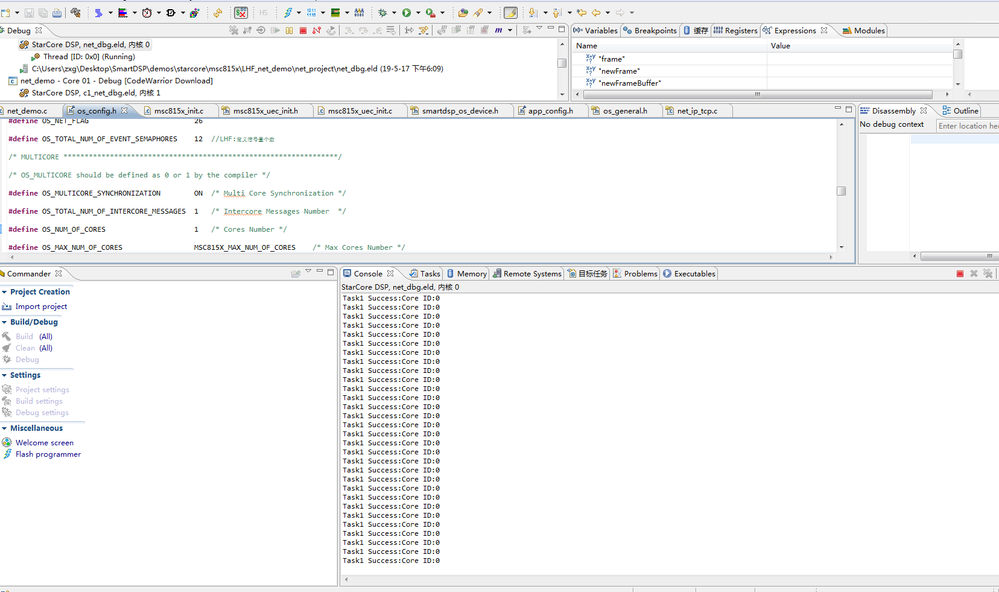
Task: Collapse the Project Creation section
Action: tap(4, 292)
